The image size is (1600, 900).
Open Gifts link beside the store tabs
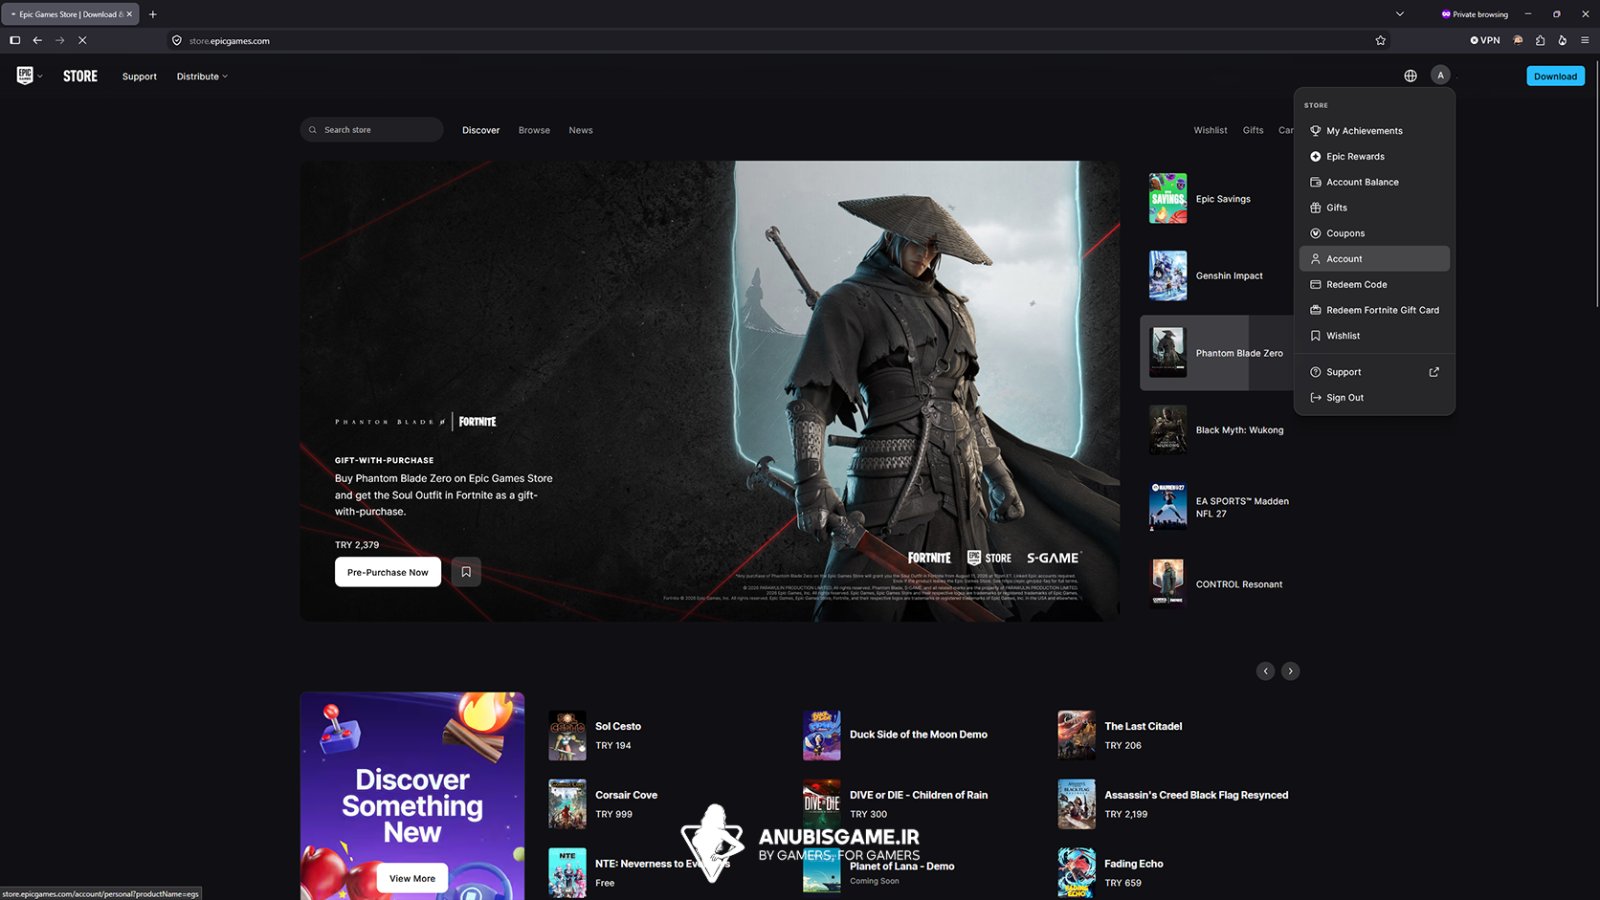coord(1253,130)
